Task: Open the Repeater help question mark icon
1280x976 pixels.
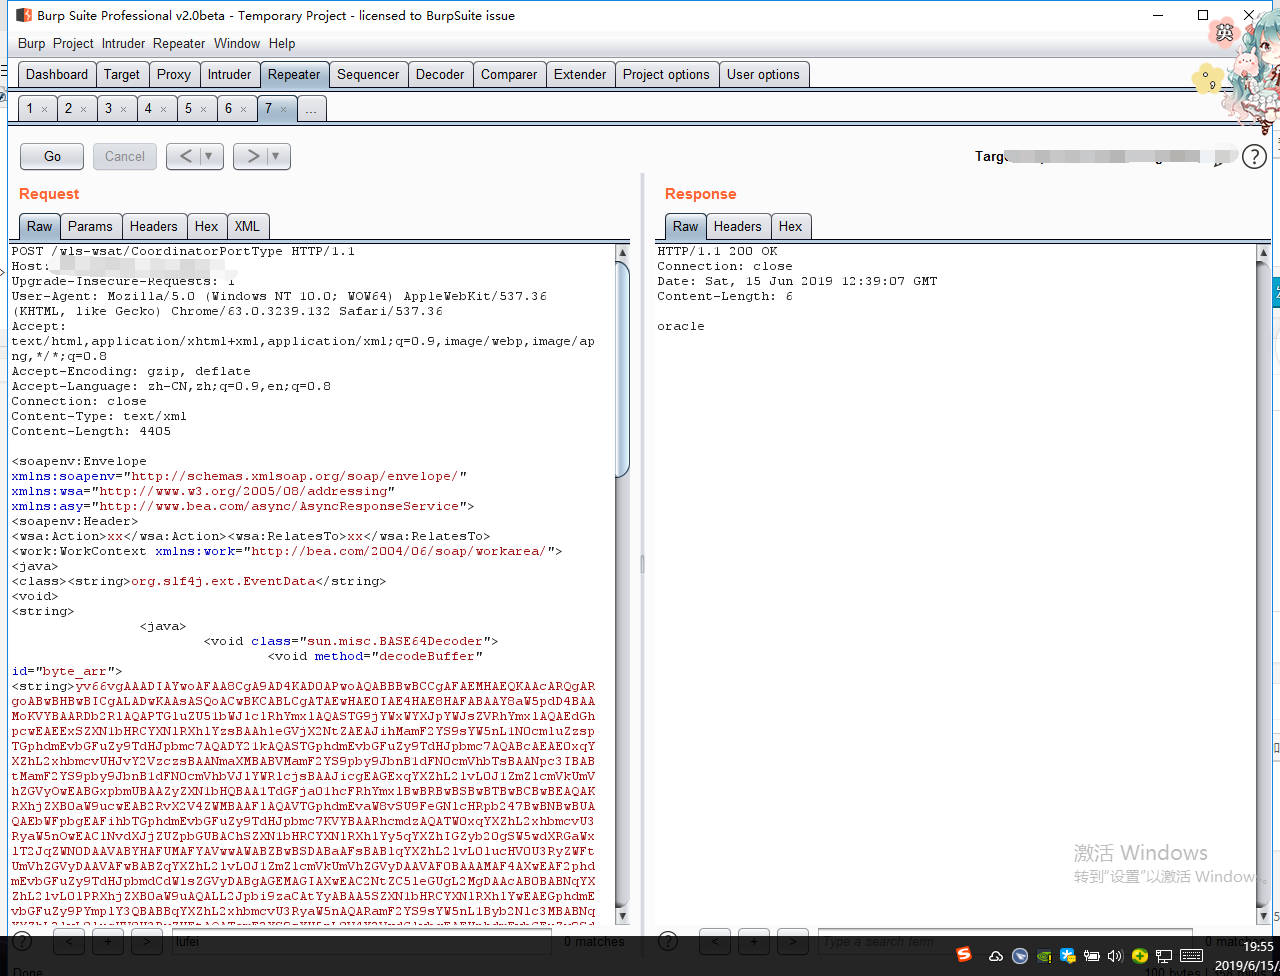Action: point(1254,156)
